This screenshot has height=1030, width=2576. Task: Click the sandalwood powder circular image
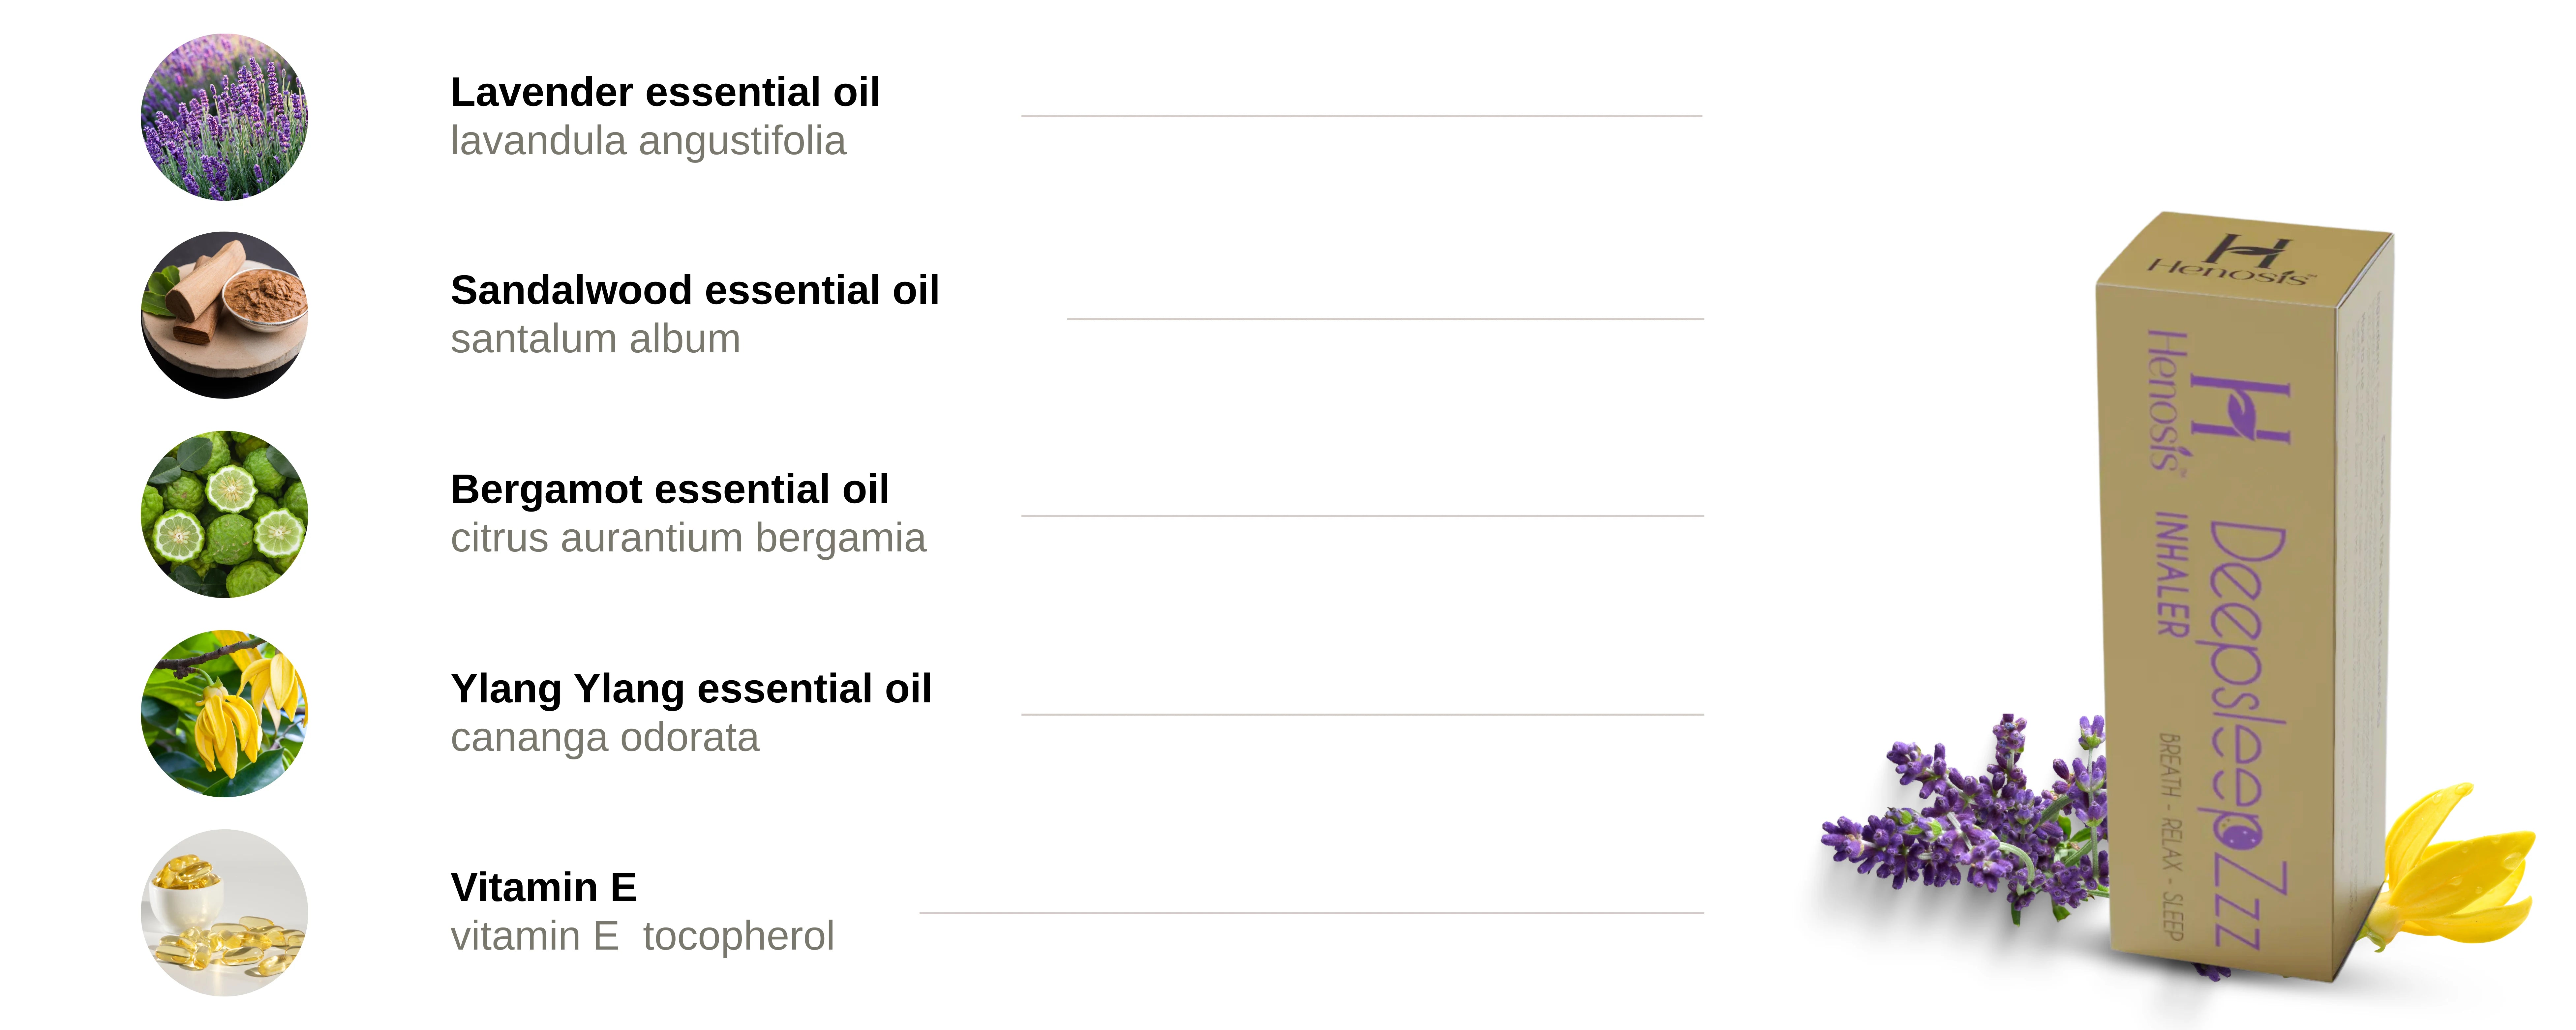pyautogui.click(x=224, y=315)
